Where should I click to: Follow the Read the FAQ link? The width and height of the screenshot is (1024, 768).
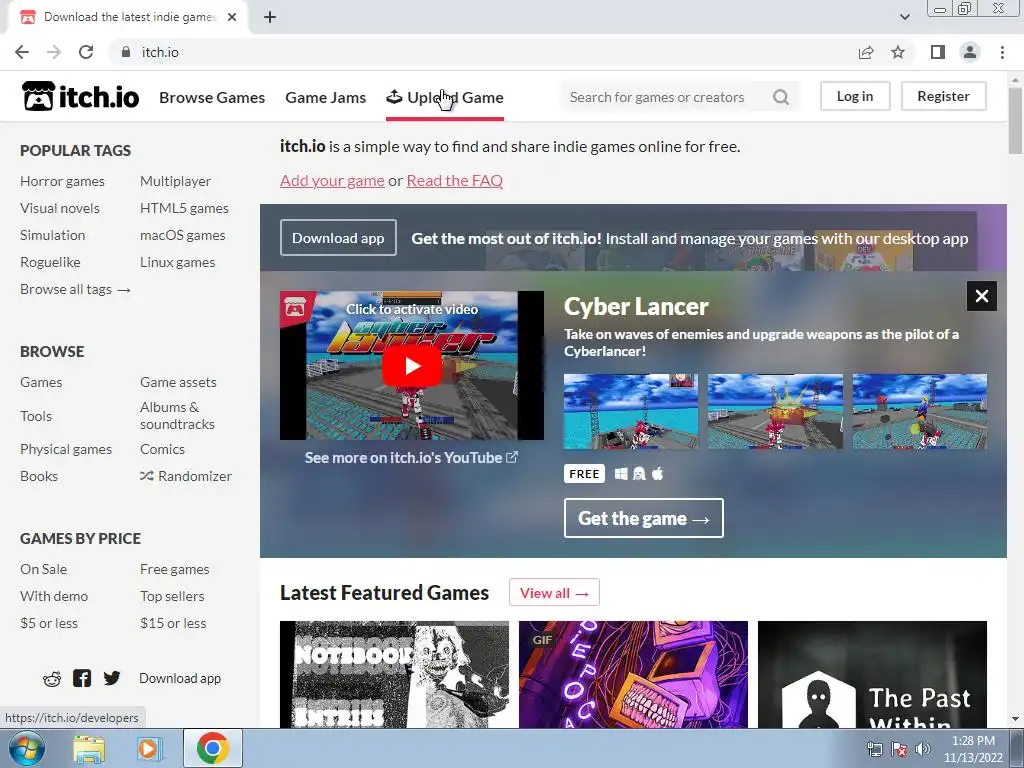pos(455,180)
